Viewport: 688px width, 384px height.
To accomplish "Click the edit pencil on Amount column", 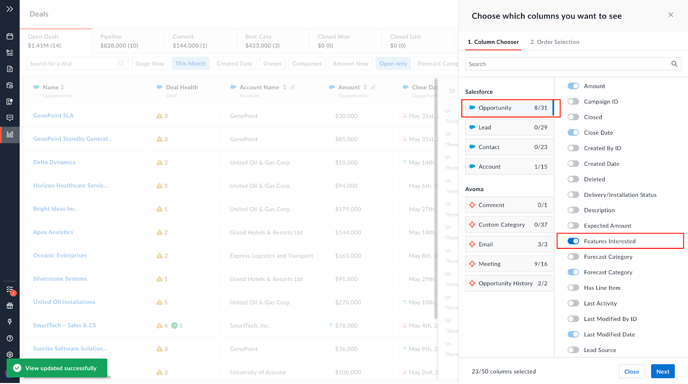I will [x=373, y=87].
